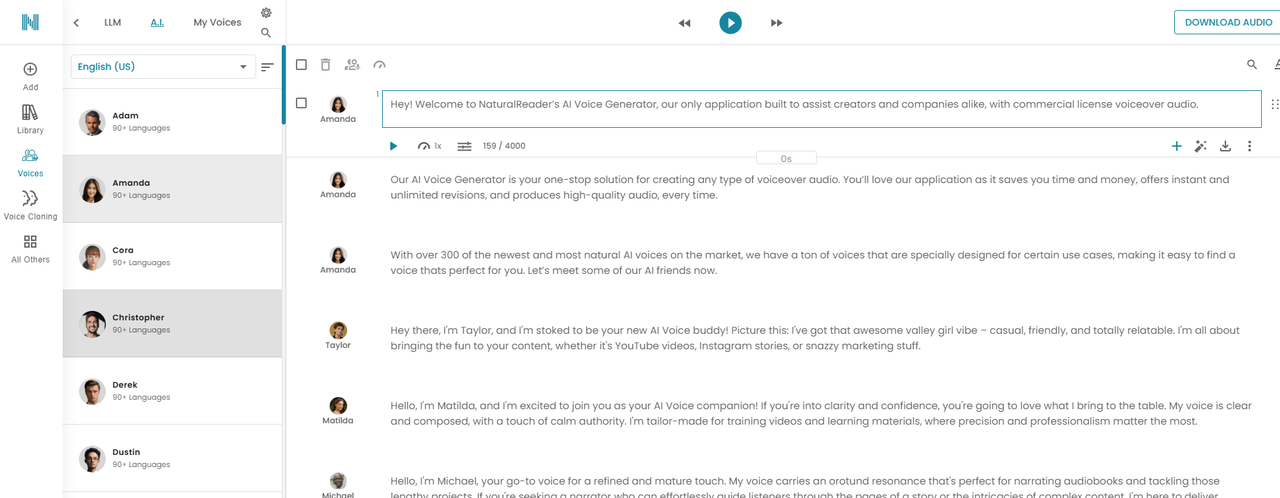The width and height of the screenshot is (1280, 498).
Task: Open the block audio settings sliders icon
Action: [x=464, y=146]
